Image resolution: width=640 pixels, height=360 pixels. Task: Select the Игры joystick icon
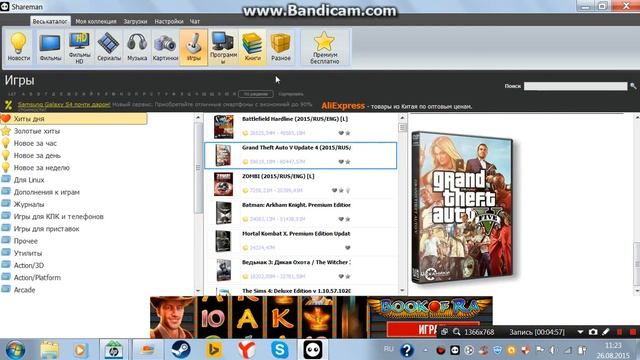click(x=193, y=47)
